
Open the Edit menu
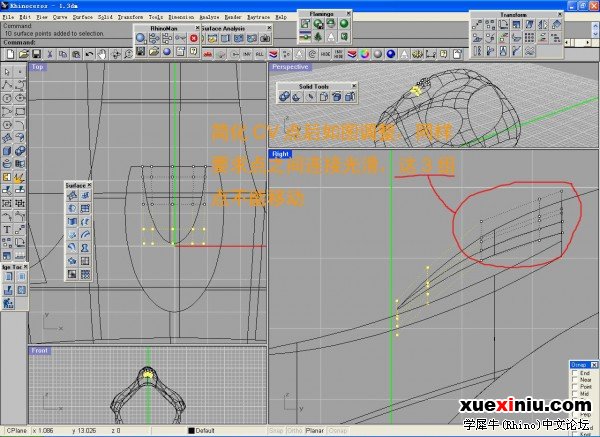tap(25, 17)
